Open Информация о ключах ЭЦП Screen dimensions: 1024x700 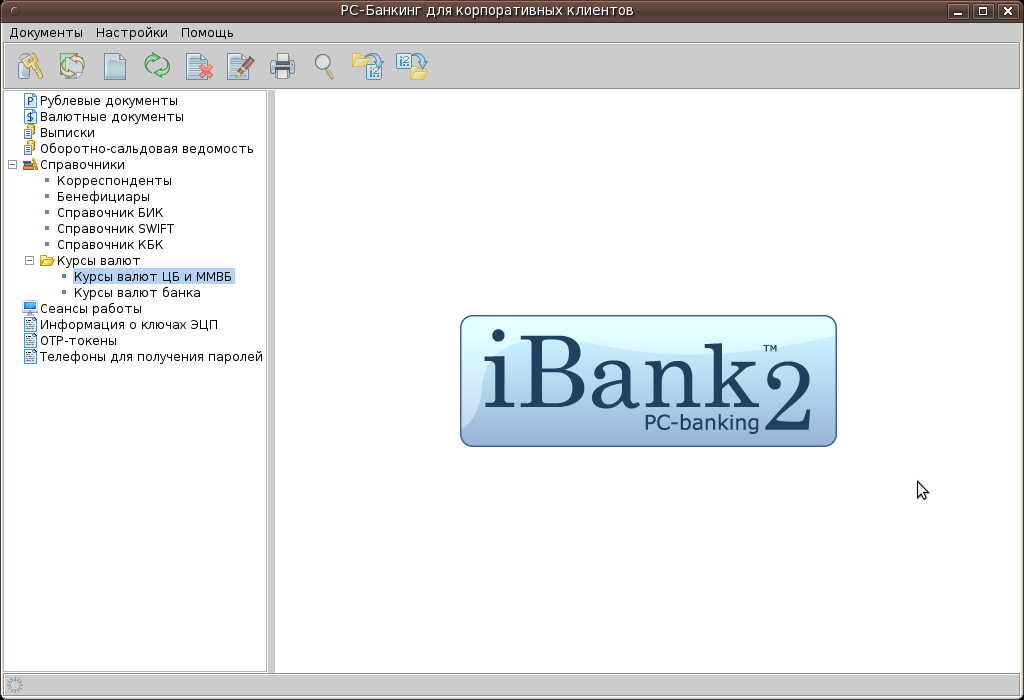128,325
